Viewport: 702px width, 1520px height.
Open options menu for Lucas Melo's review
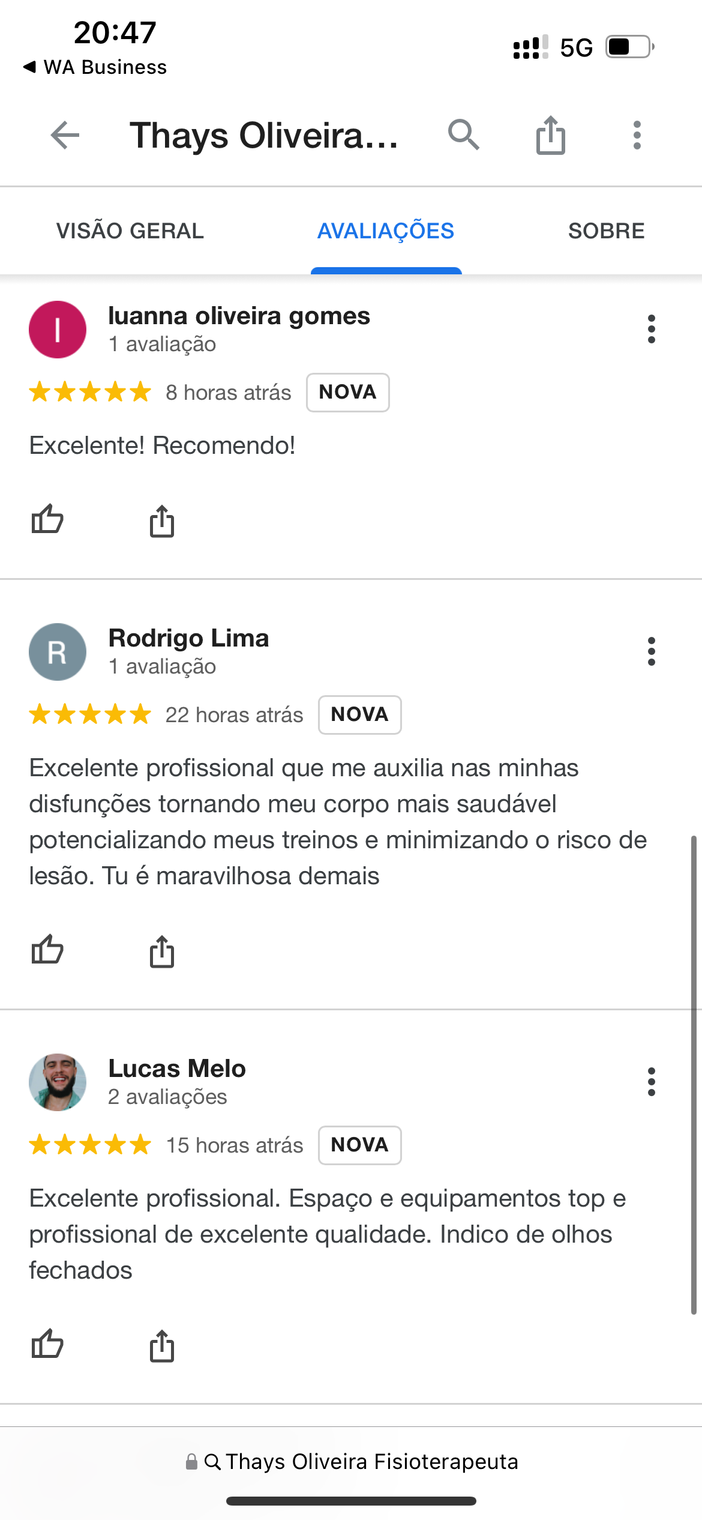tap(651, 1081)
